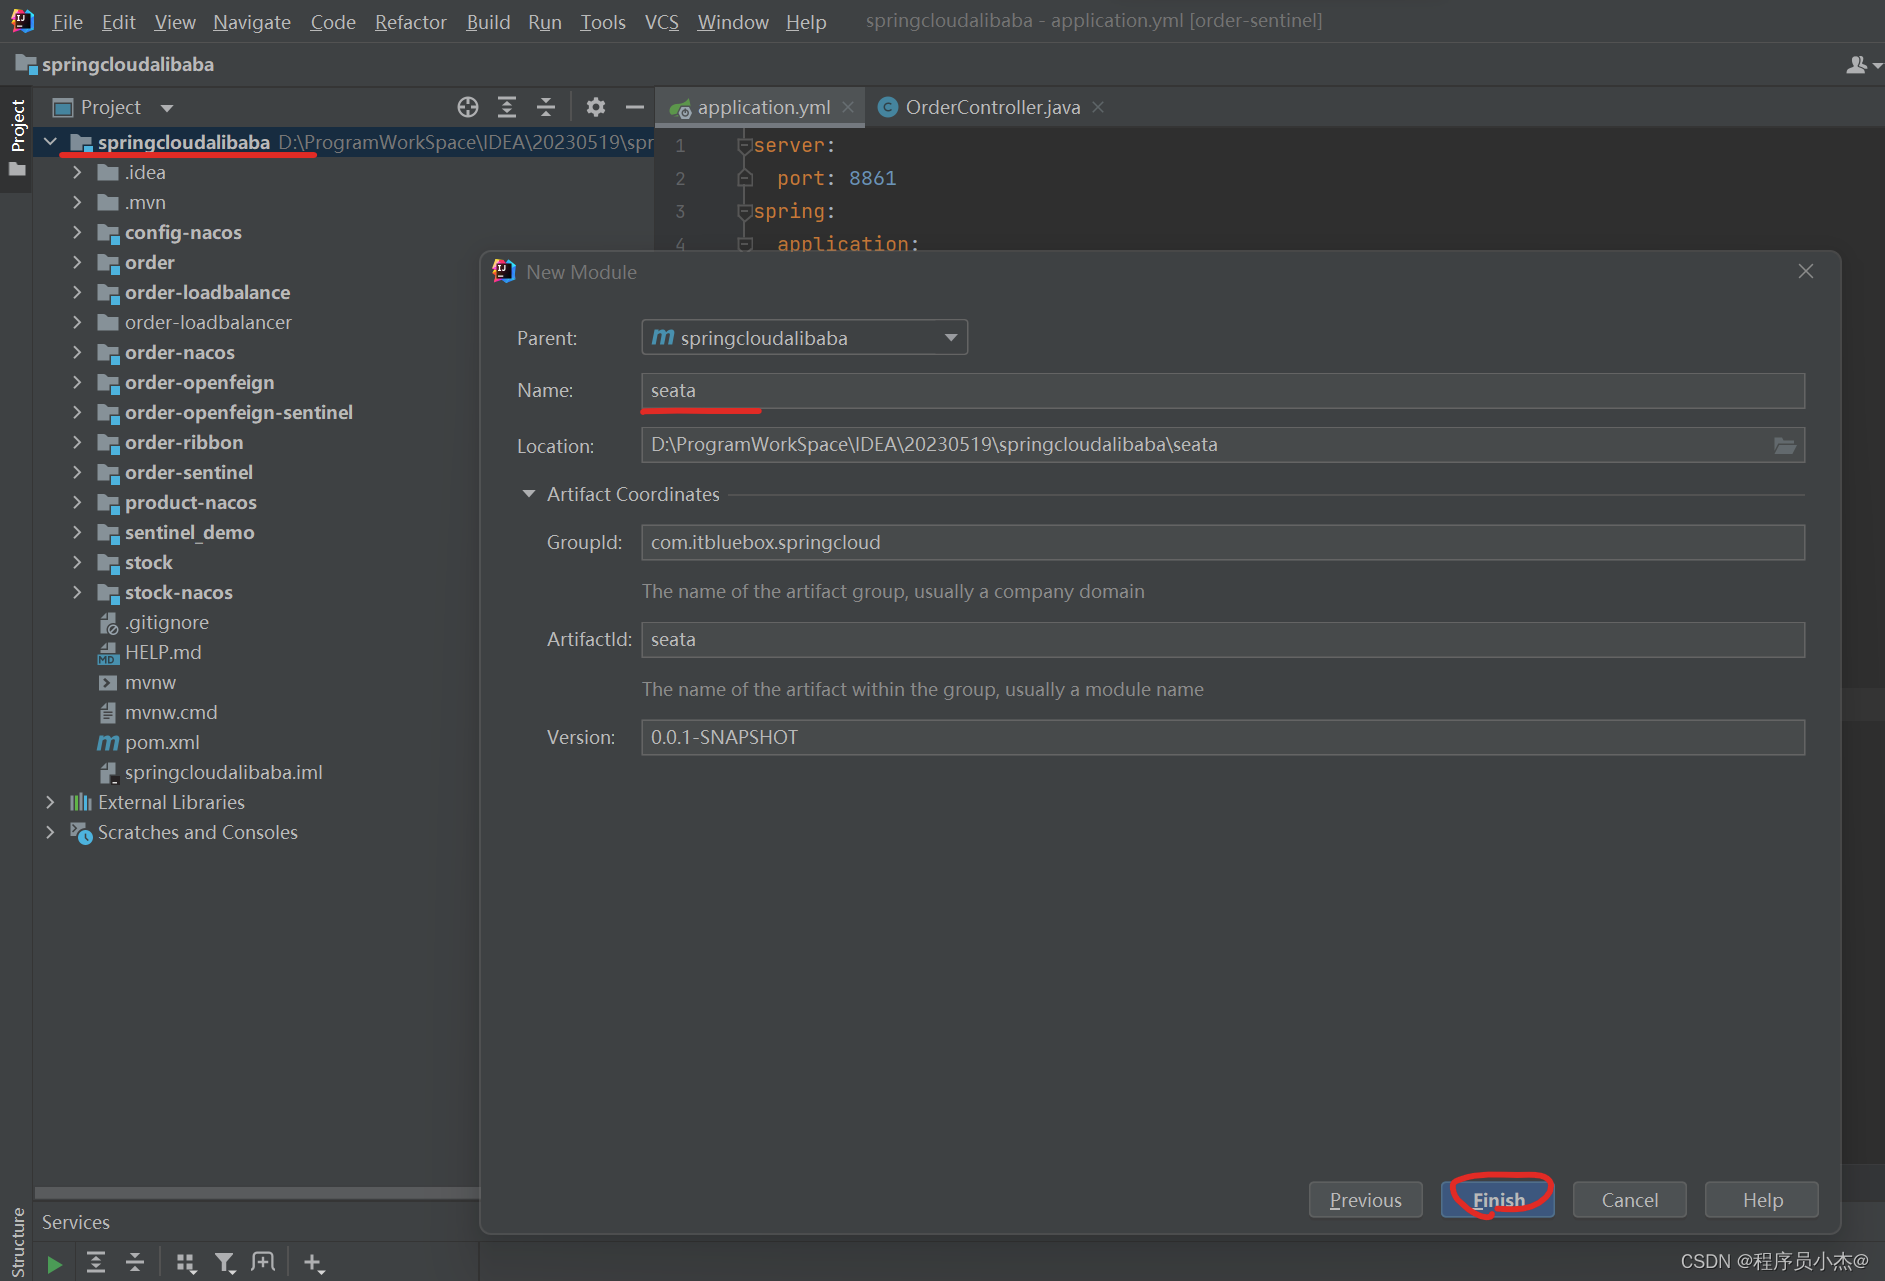
Task: Browse for location with folder icon
Action: click(x=1785, y=445)
